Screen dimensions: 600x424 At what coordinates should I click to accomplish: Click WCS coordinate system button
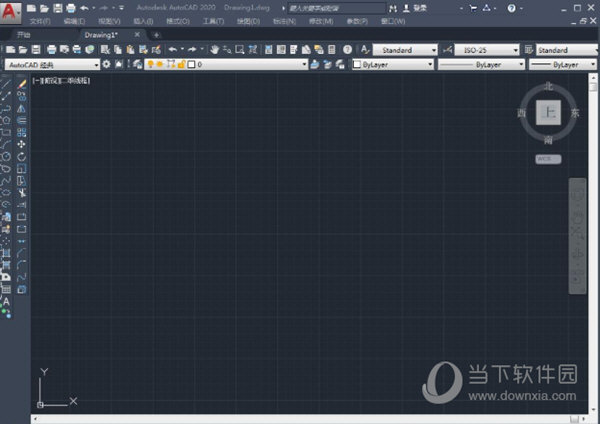548,159
